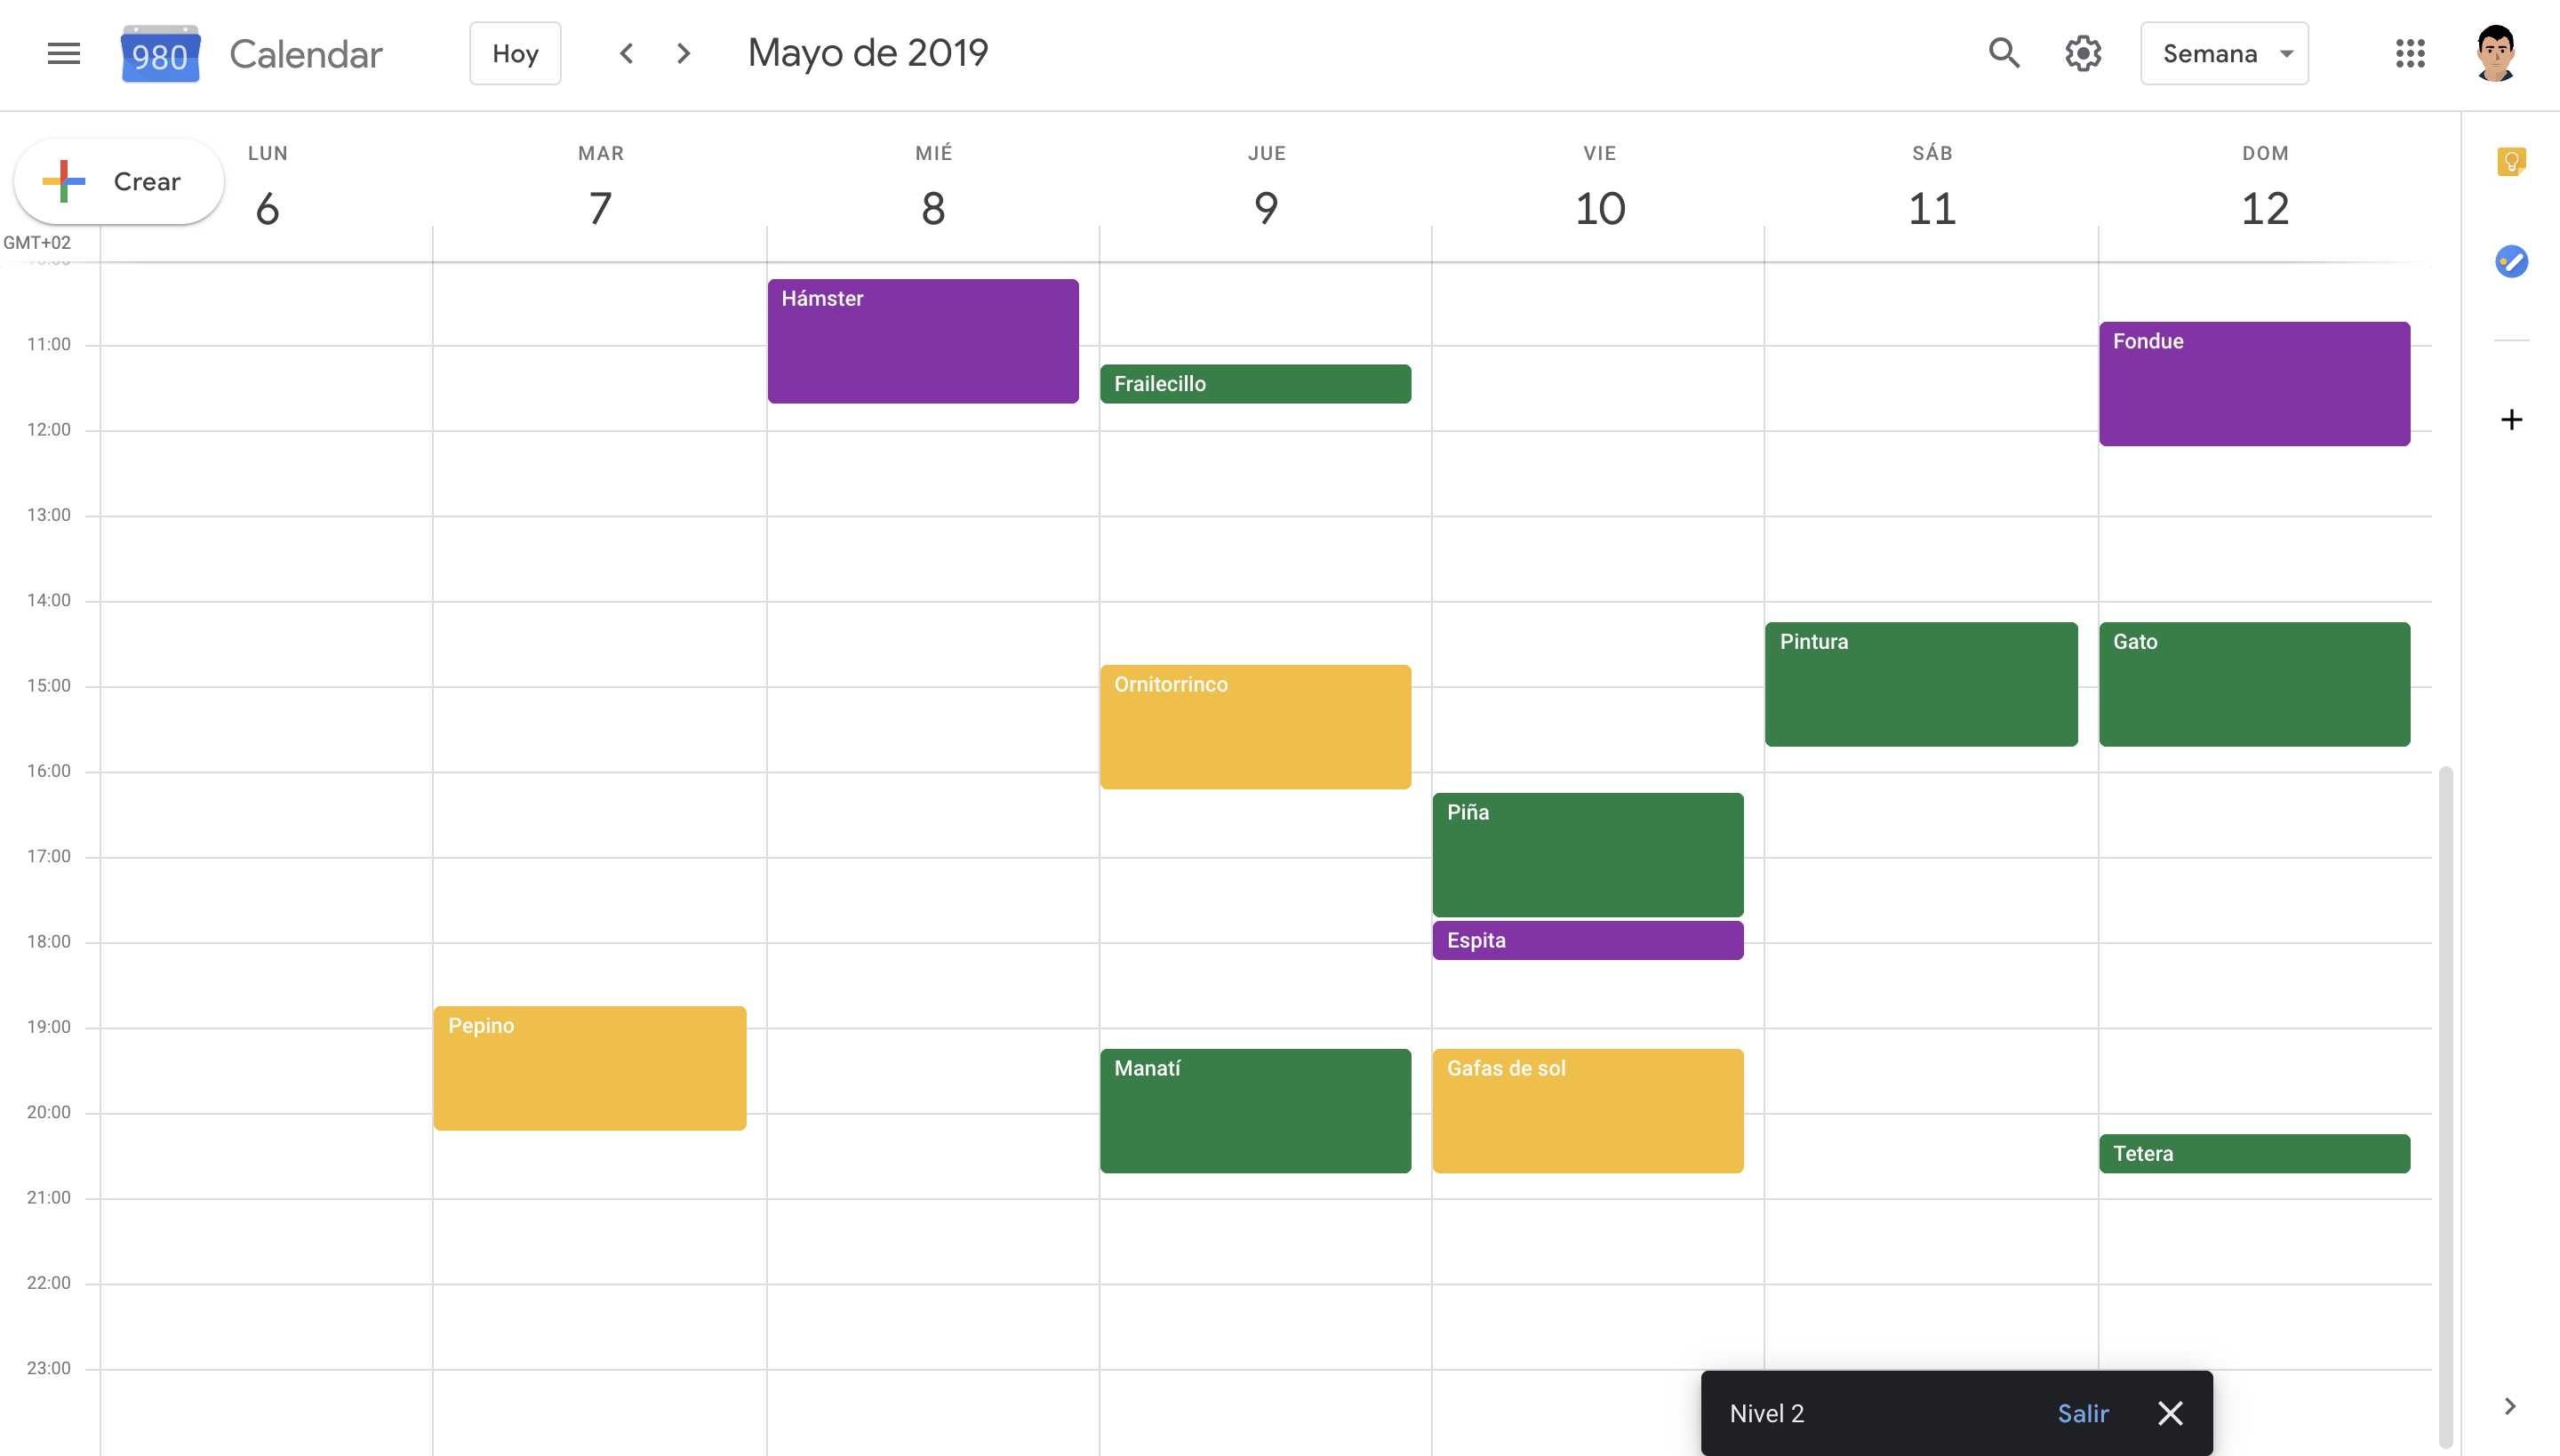Open the settings gear menu
This screenshot has height=1456, width=2560.
2083,53
